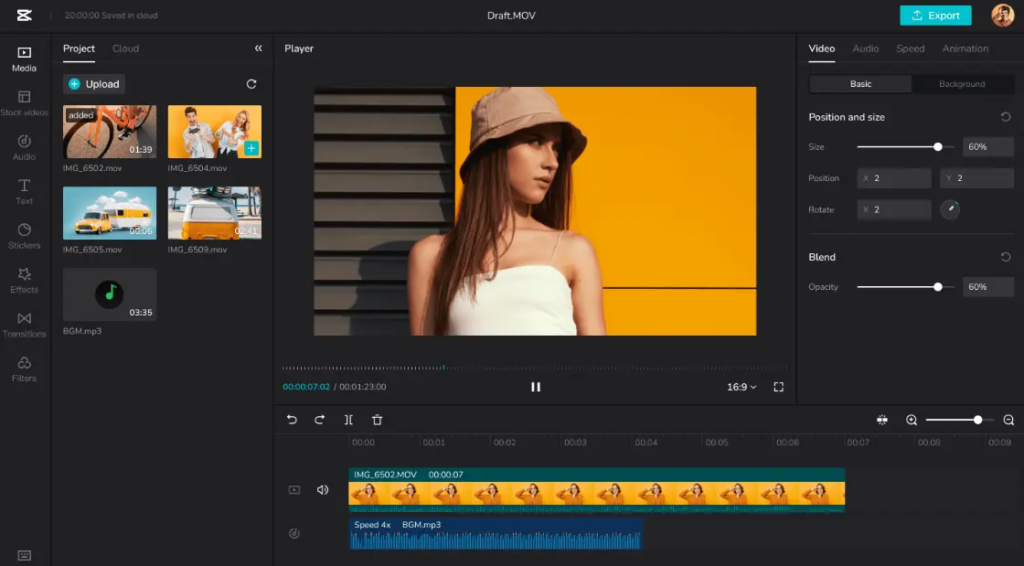This screenshot has height=566, width=1024.
Task: Collapse the media panel with double chevron
Action: (x=259, y=48)
